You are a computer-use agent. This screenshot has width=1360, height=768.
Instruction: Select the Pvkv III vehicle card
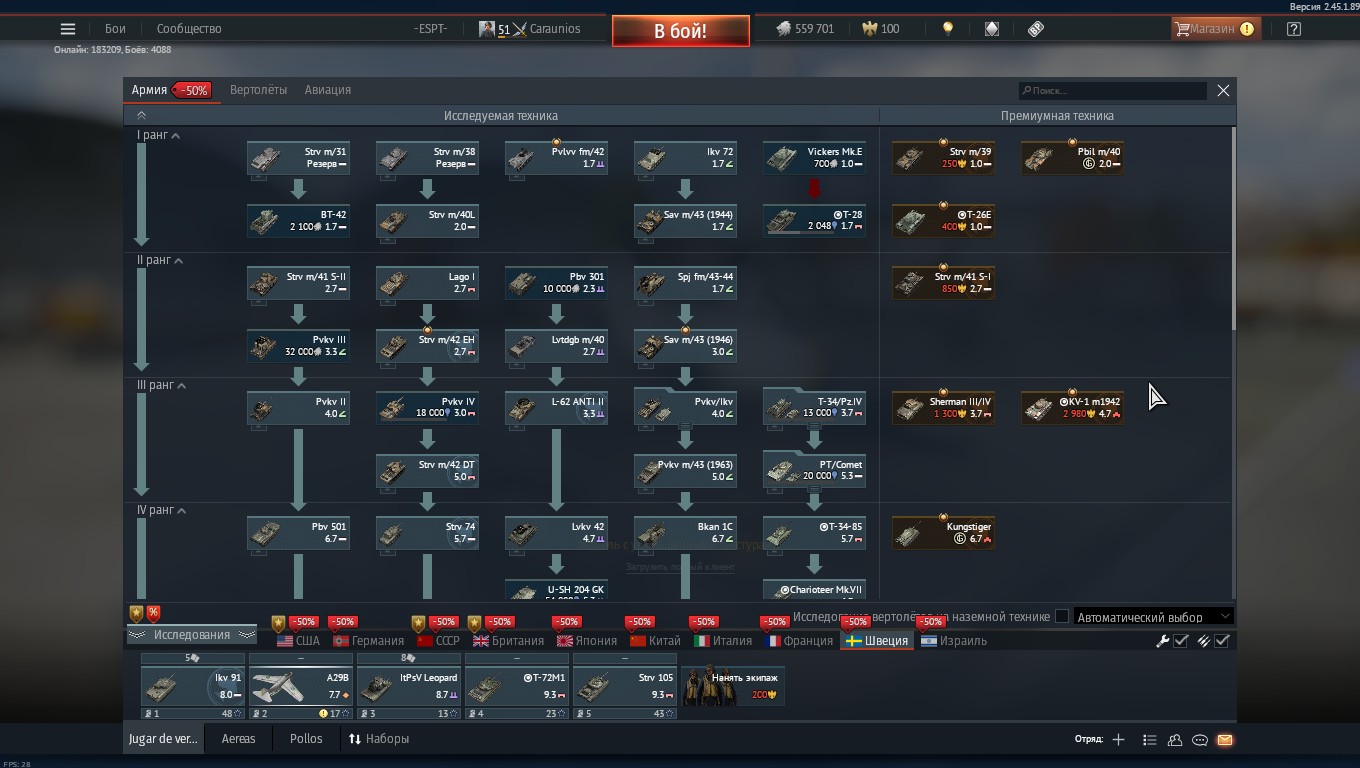point(298,346)
